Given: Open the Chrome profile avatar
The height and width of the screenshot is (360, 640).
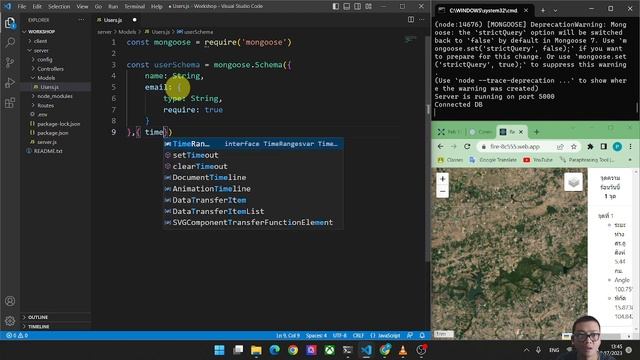Looking at the screenshot, I should coord(617,147).
